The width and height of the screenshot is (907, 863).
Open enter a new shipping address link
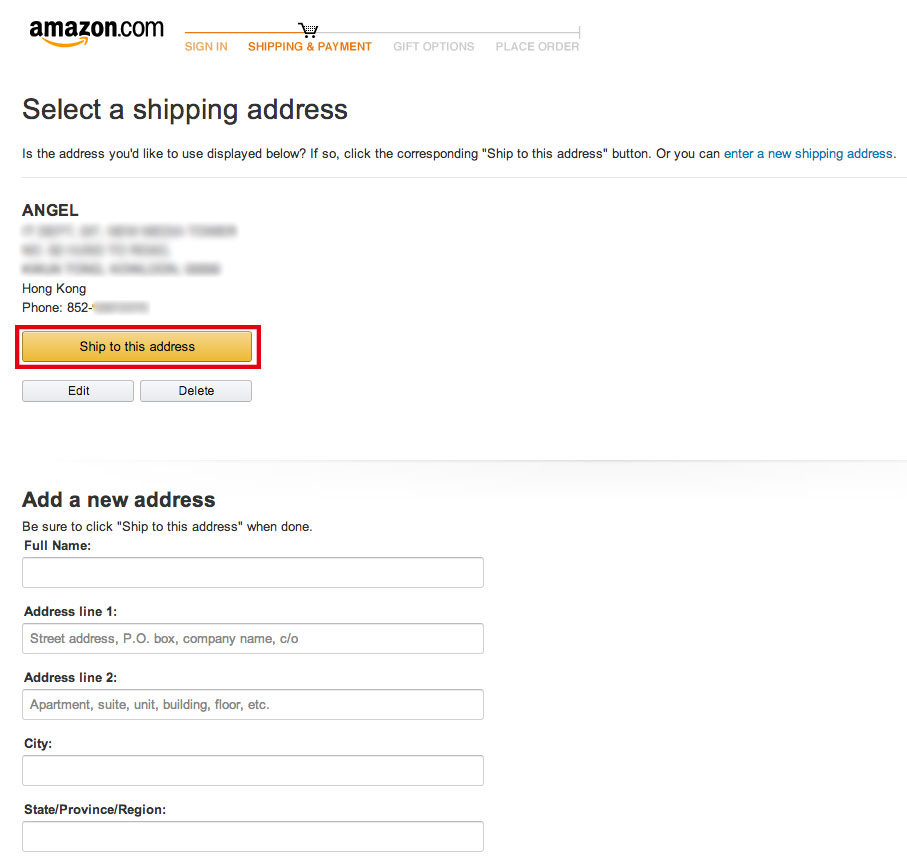[x=808, y=153]
